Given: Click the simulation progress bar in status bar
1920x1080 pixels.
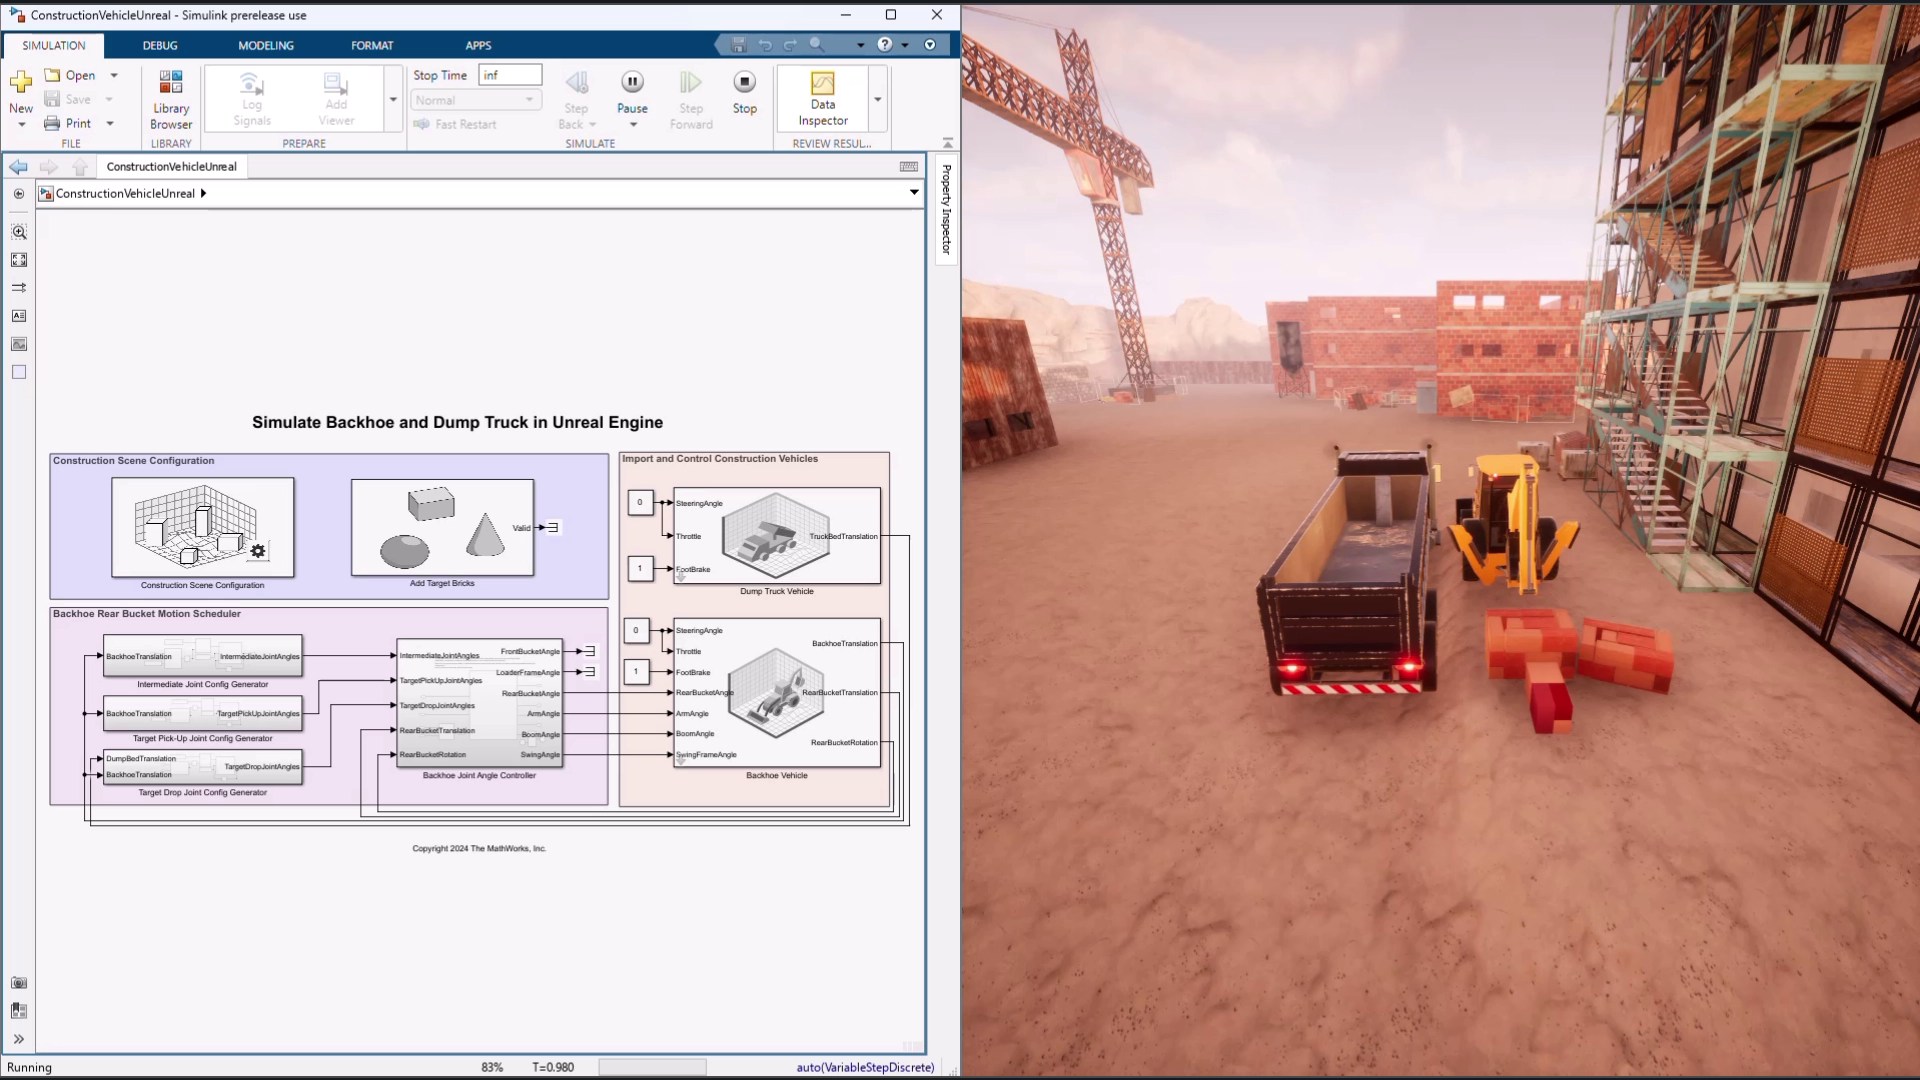Looking at the screenshot, I should click(652, 1067).
